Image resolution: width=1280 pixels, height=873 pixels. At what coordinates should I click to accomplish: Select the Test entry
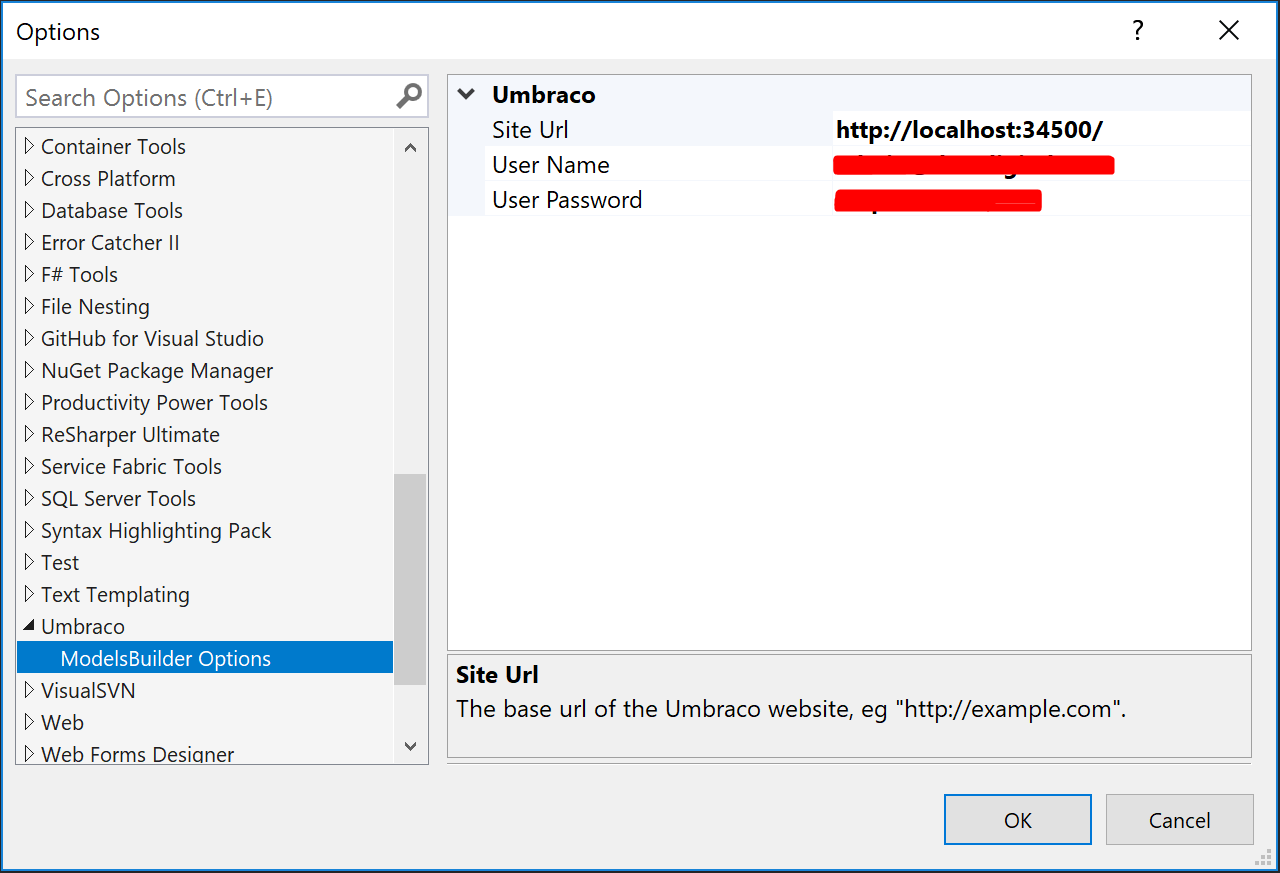point(60,562)
